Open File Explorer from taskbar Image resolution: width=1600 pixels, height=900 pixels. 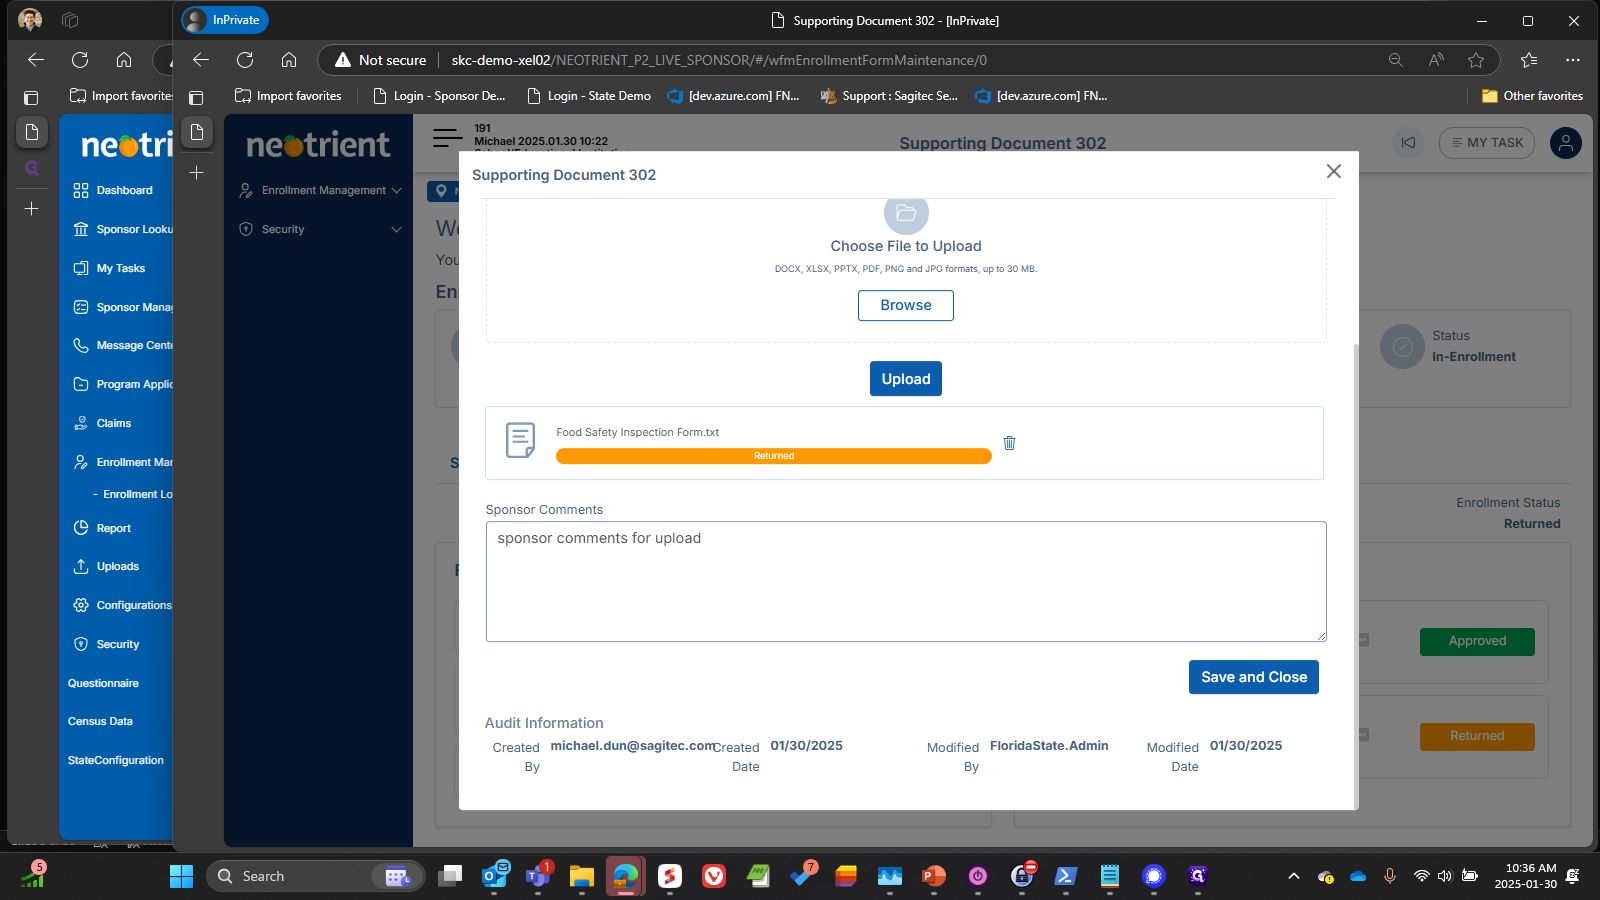point(581,877)
